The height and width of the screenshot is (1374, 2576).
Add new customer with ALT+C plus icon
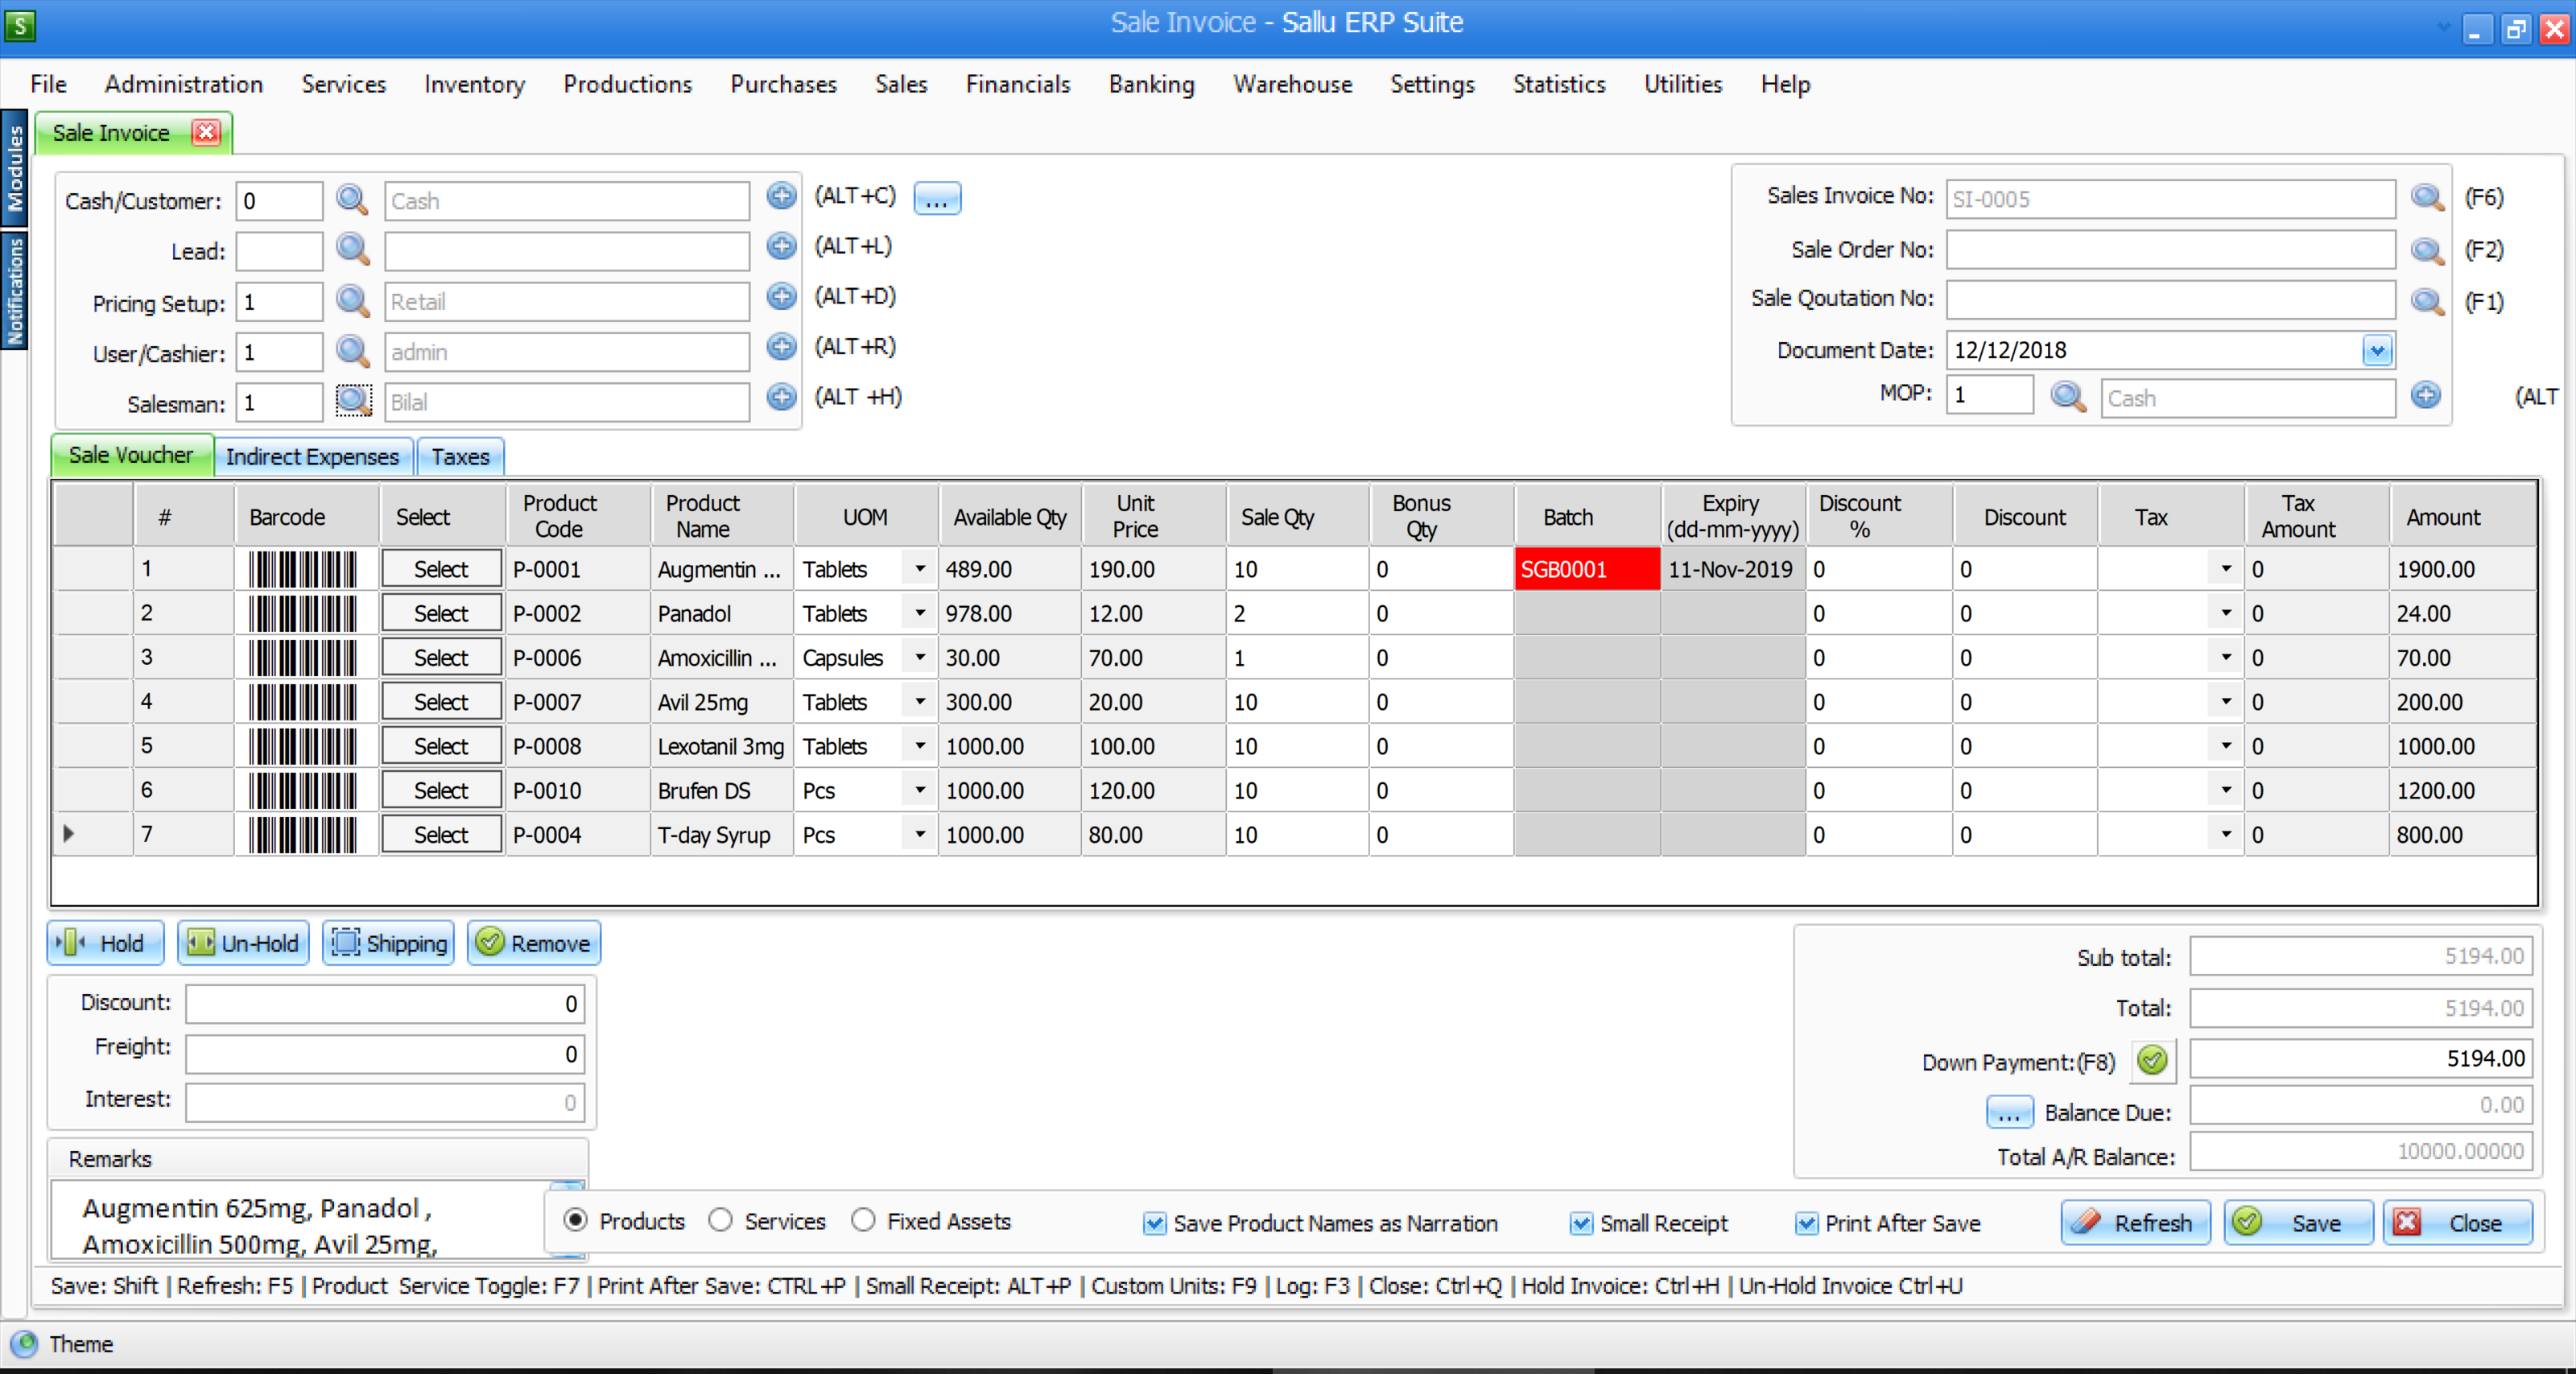click(781, 196)
